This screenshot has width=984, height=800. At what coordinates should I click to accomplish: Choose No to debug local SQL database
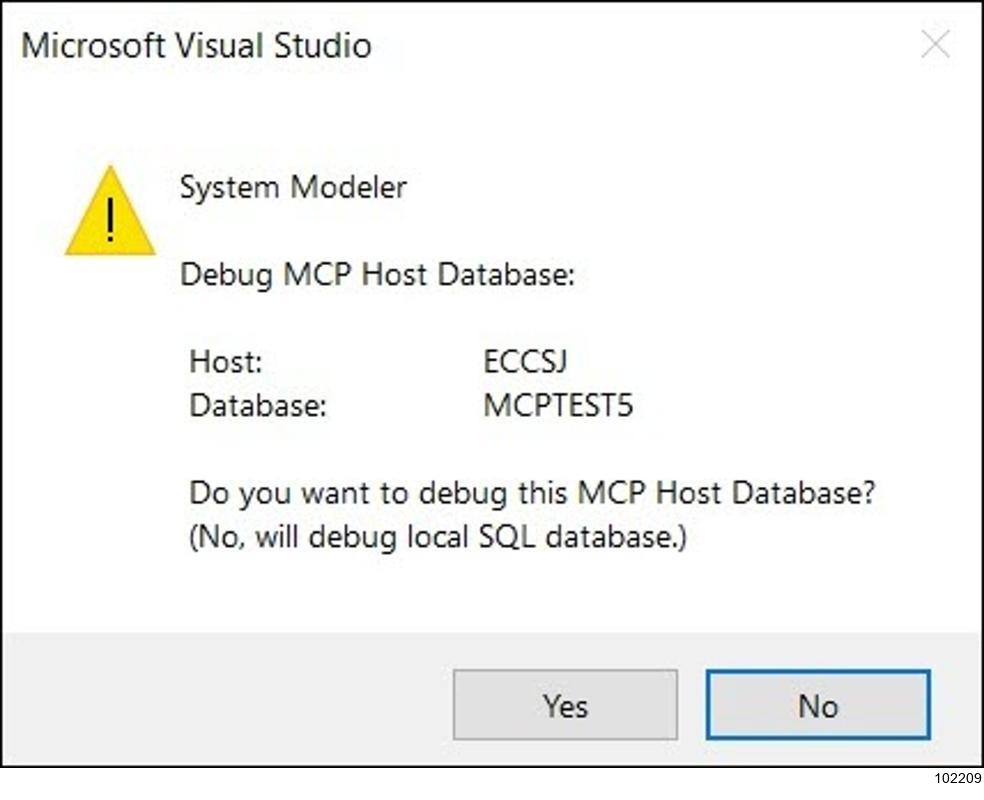pyautogui.click(x=817, y=706)
